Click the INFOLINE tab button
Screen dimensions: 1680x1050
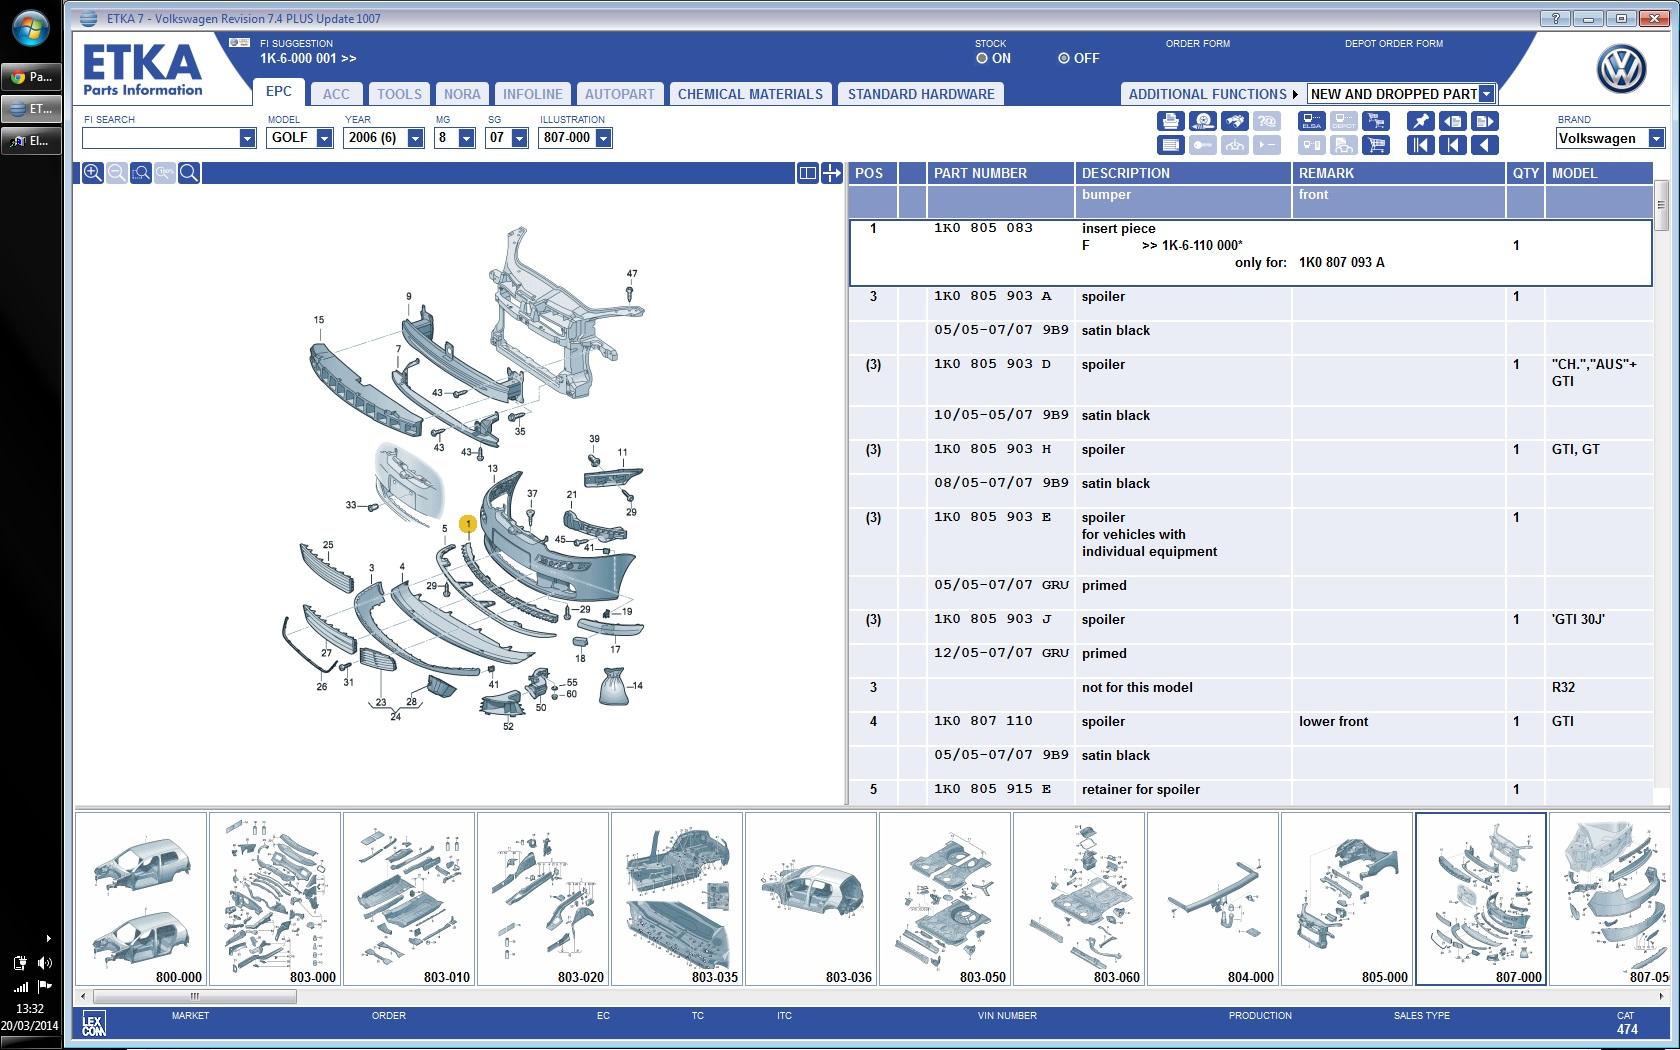(x=533, y=94)
